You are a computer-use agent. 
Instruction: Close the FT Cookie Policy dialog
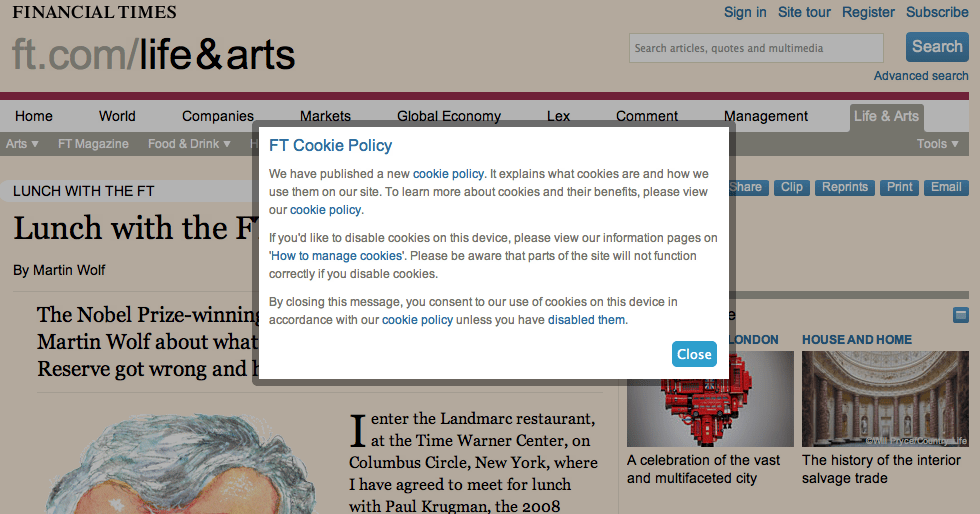[x=694, y=354]
